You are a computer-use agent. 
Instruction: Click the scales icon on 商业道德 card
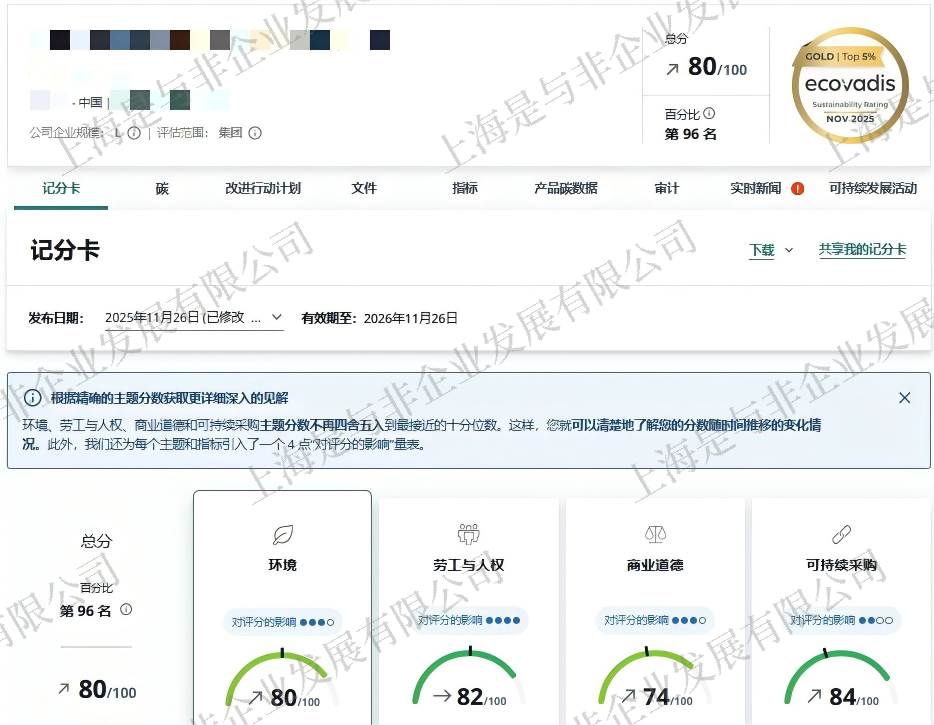click(655, 534)
